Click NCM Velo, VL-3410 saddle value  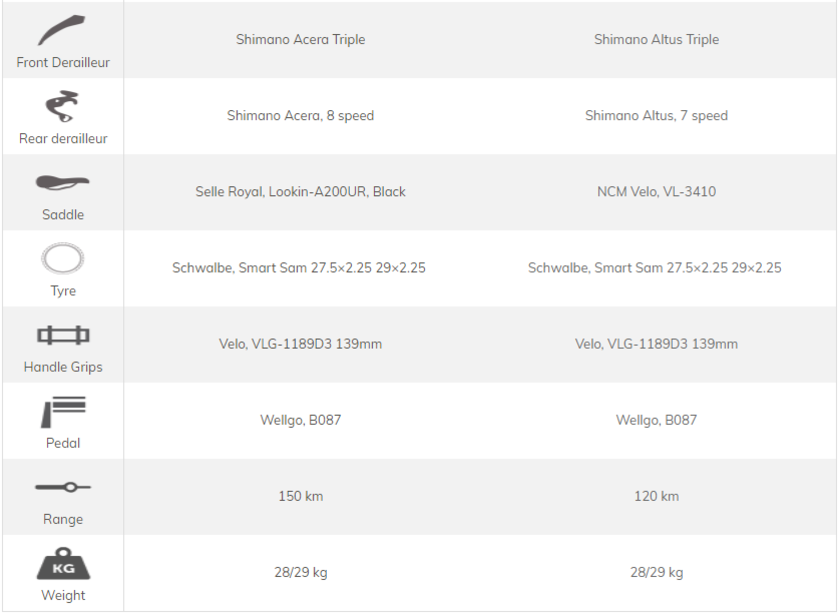coord(656,192)
